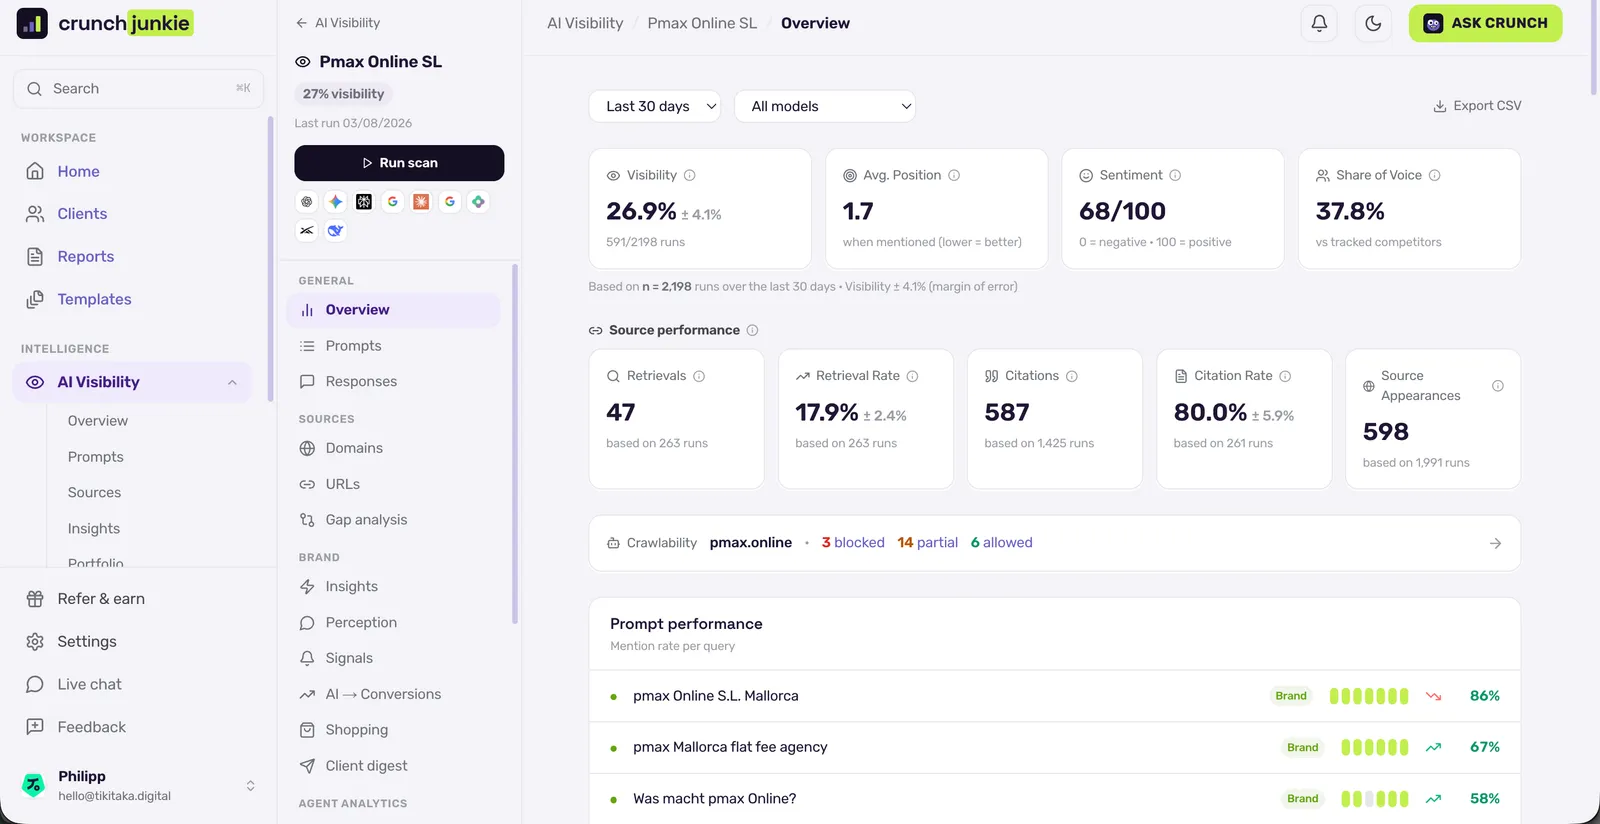Viewport: 1600px width, 824px height.
Task: Open Feedback
Action: tap(91, 727)
